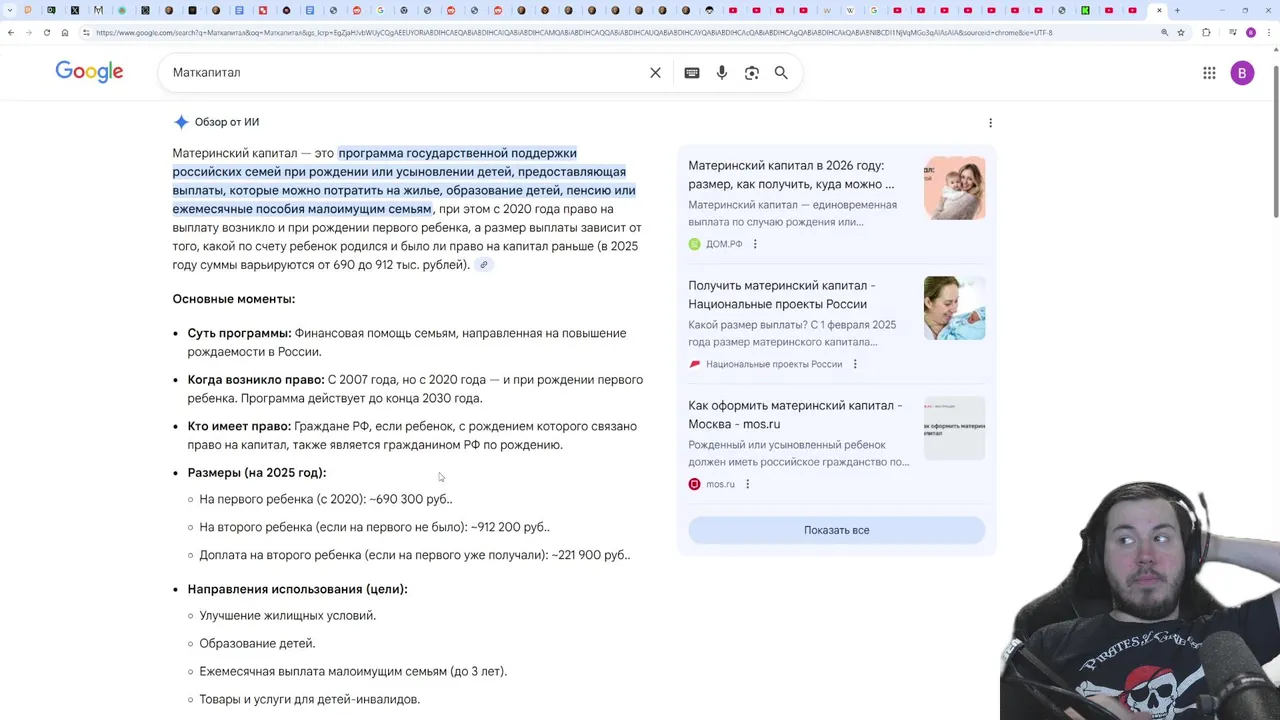Screen dimensions: 1280x720
Task: Open the on-screen keyboard input tool
Action: tap(692, 73)
